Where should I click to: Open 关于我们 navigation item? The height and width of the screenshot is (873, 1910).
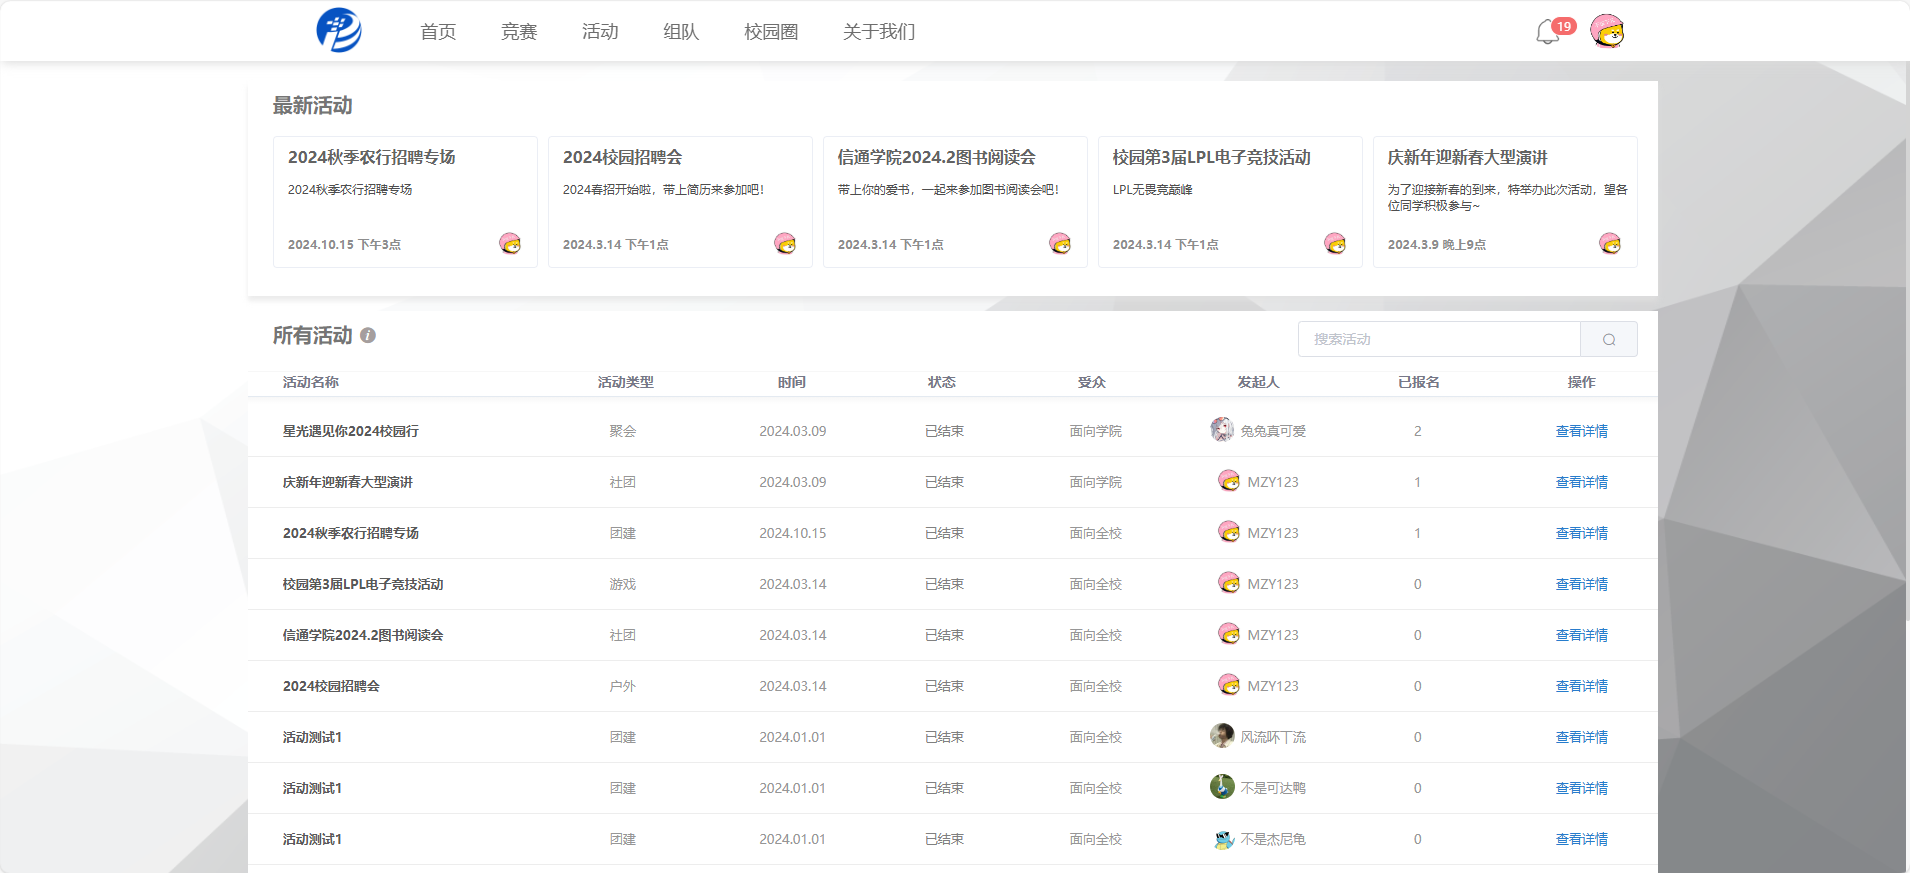(879, 32)
